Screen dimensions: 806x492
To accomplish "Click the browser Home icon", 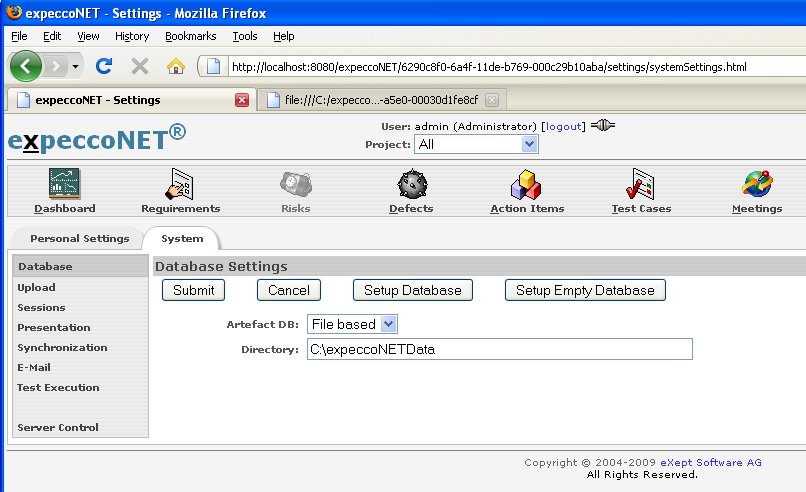I will click(x=176, y=66).
